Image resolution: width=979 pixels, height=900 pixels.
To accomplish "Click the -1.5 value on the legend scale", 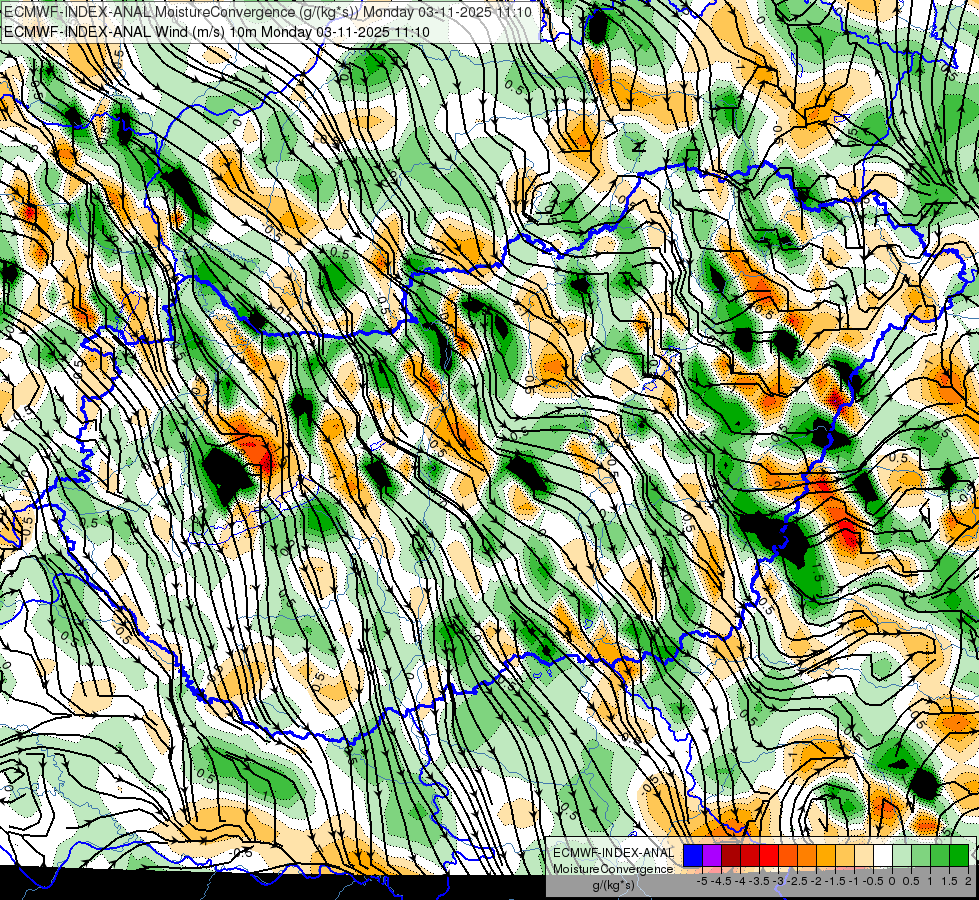I will (x=835, y=881).
